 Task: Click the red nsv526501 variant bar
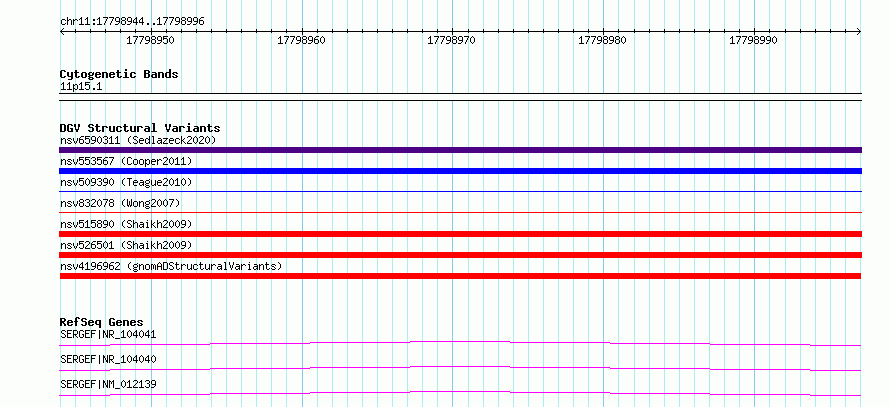pos(460,255)
